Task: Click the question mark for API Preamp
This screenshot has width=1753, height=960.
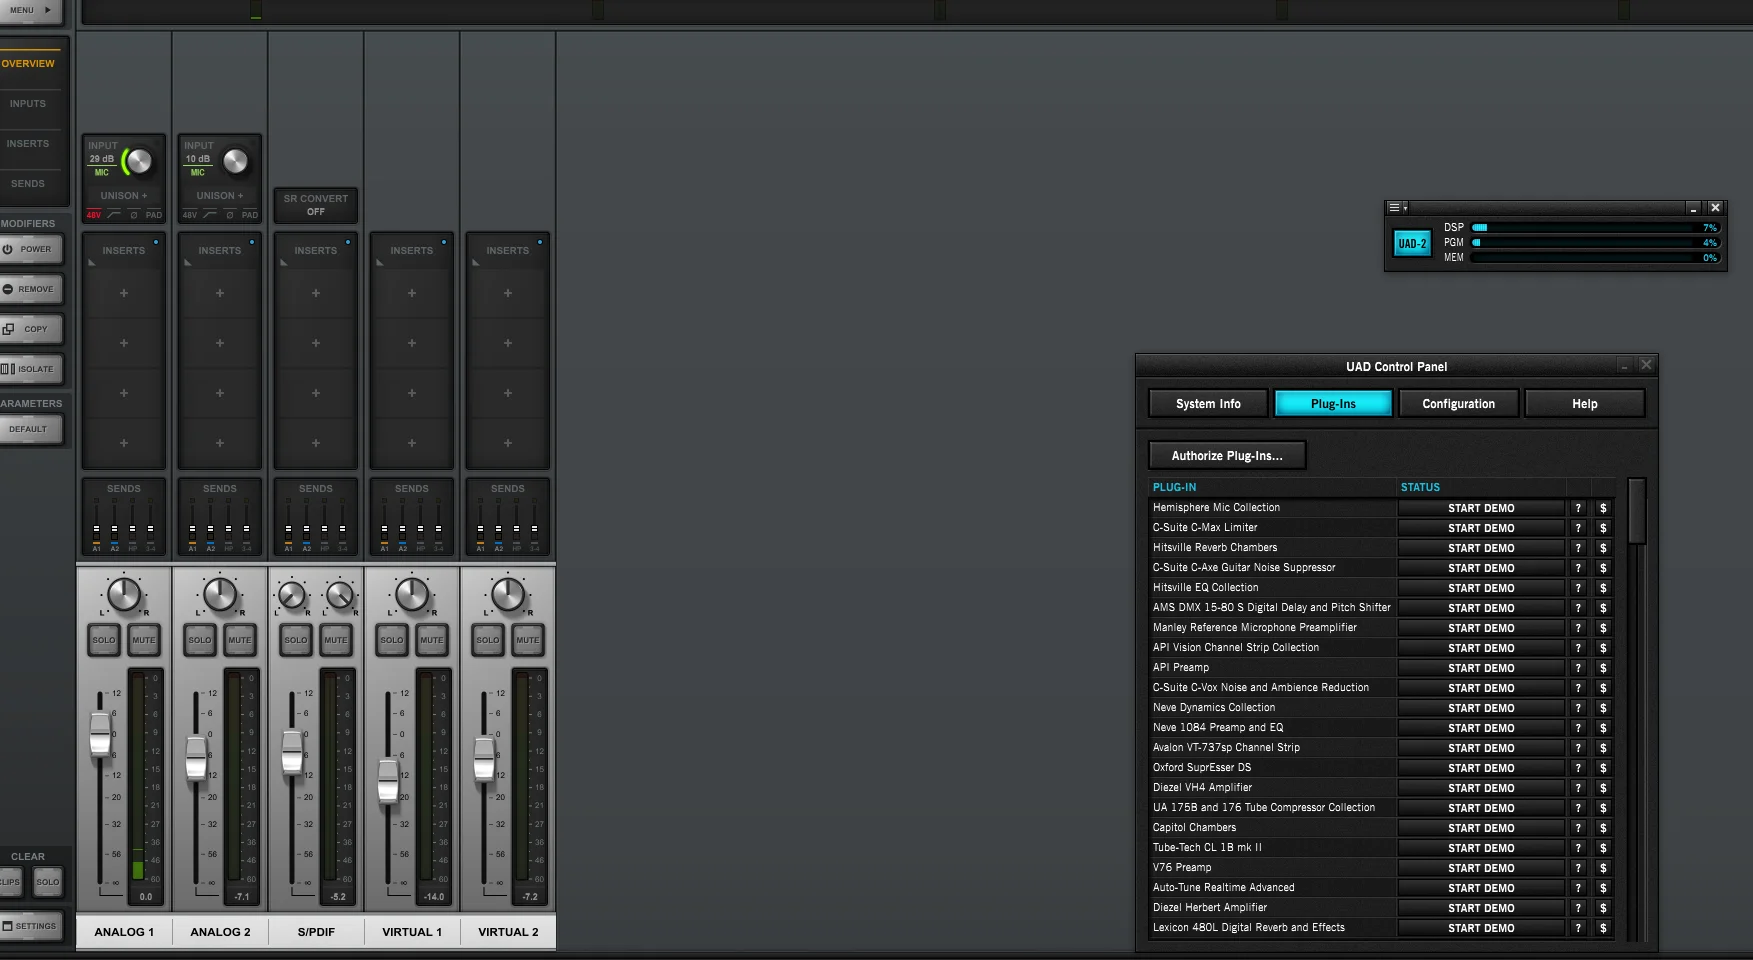Action: click(x=1578, y=668)
